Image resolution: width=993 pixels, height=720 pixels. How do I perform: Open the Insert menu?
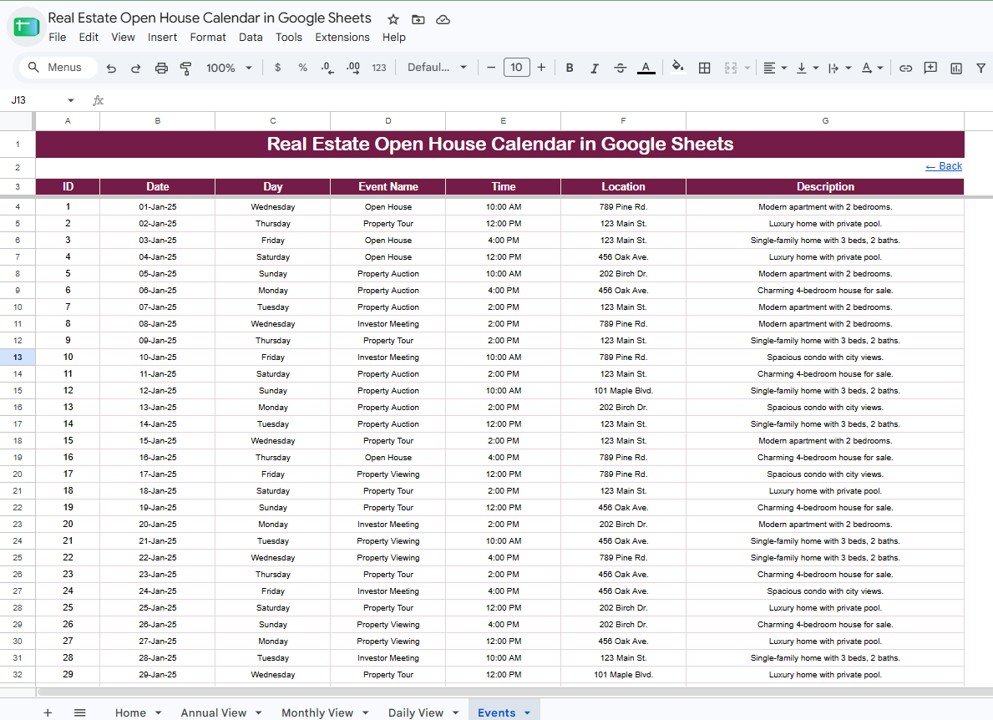click(162, 37)
